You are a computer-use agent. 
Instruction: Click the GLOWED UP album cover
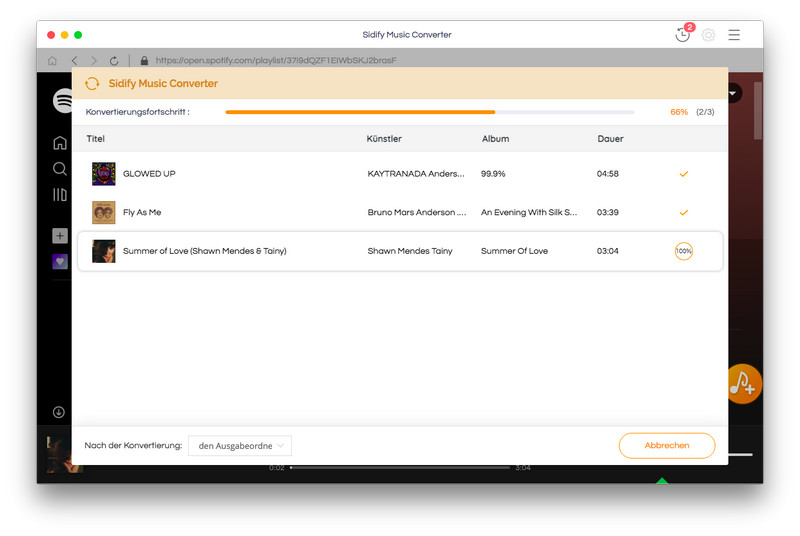(104, 174)
